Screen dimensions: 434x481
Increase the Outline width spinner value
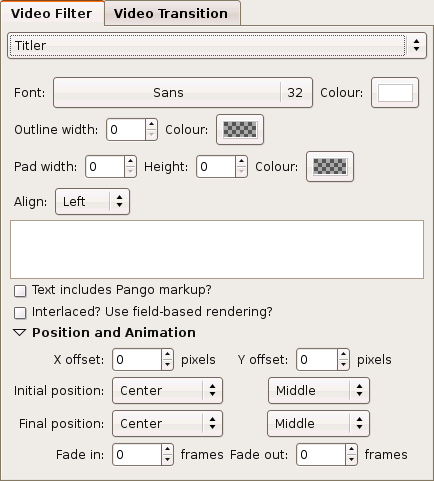151,124
